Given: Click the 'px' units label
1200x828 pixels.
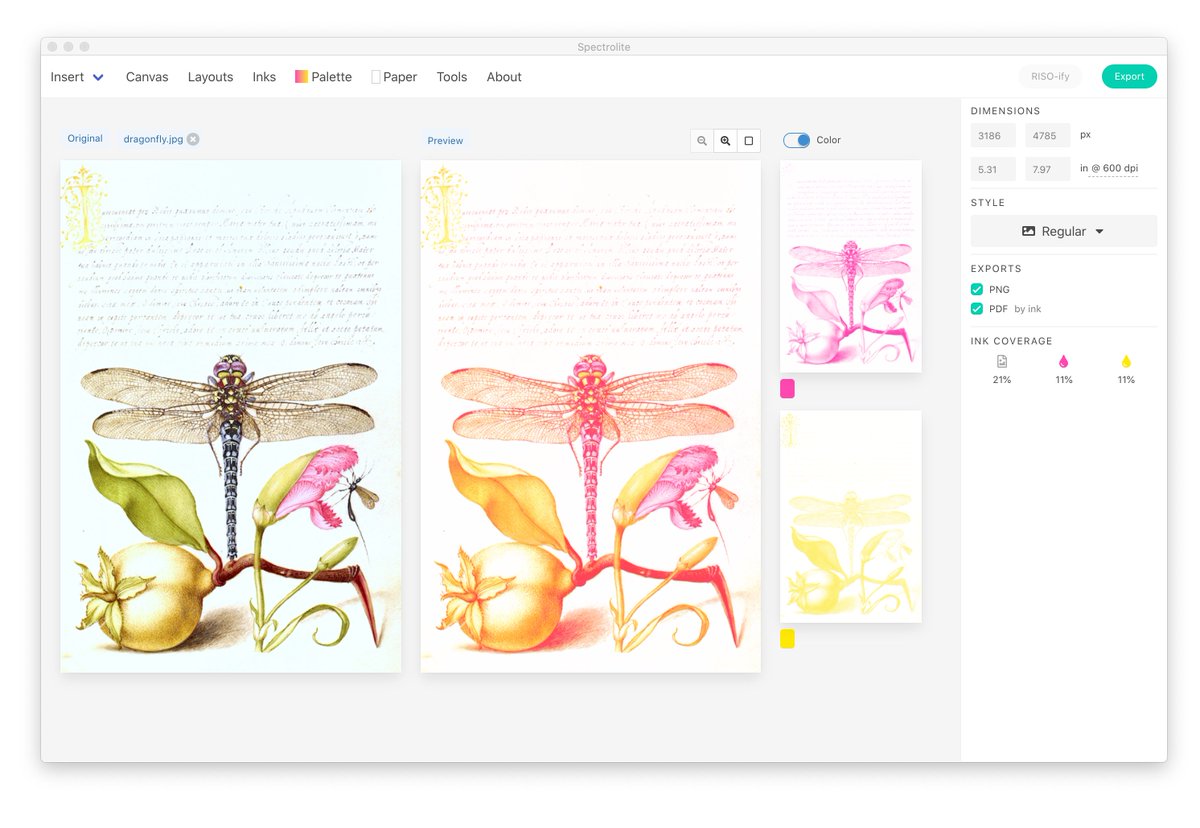Looking at the screenshot, I should click(1085, 134).
